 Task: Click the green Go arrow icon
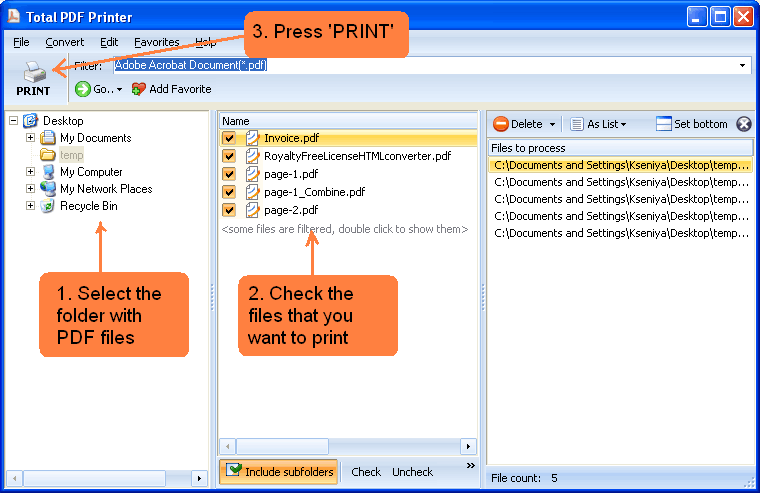pyautogui.click(x=82, y=89)
